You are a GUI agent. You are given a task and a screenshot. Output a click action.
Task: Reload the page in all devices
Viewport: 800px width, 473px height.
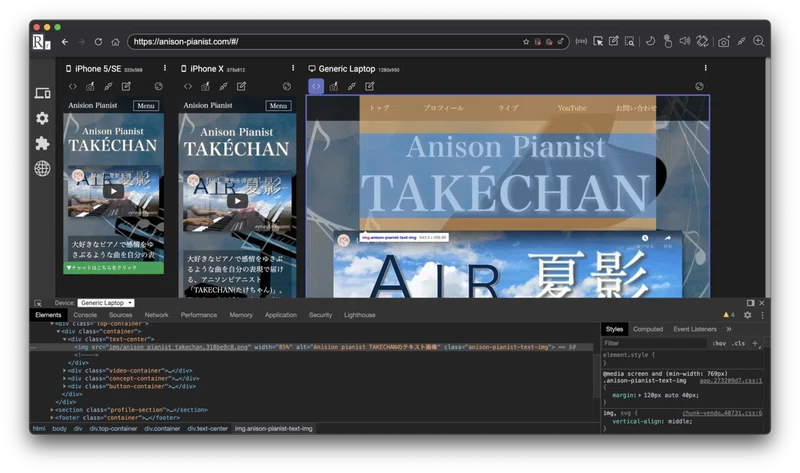98,42
